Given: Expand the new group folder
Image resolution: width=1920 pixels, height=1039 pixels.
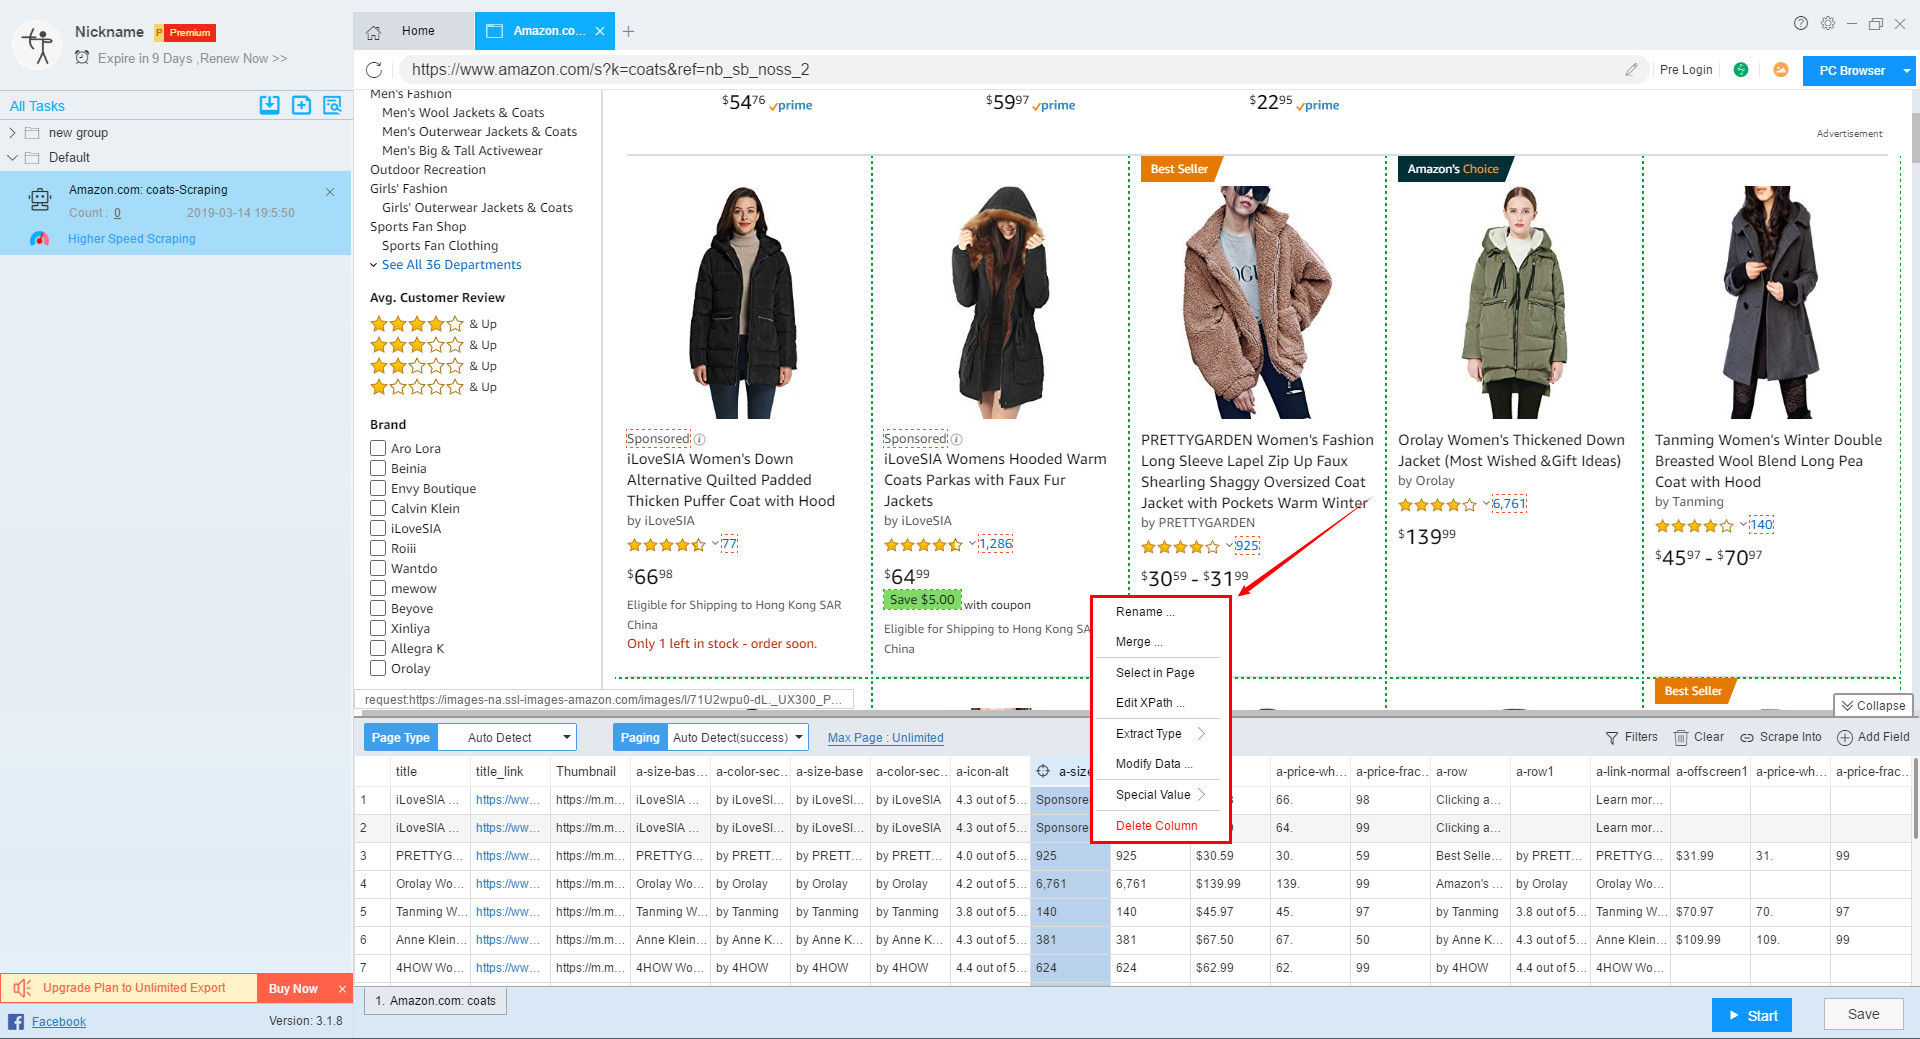Looking at the screenshot, I should (12, 133).
